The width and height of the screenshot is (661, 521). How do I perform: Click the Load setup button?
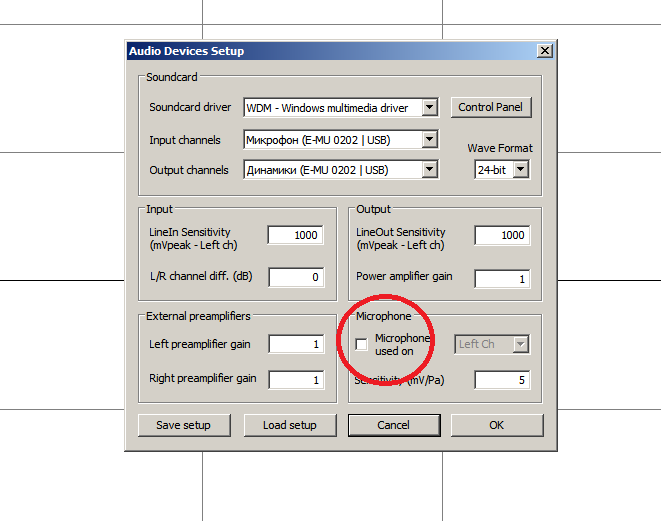[x=290, y=425]
